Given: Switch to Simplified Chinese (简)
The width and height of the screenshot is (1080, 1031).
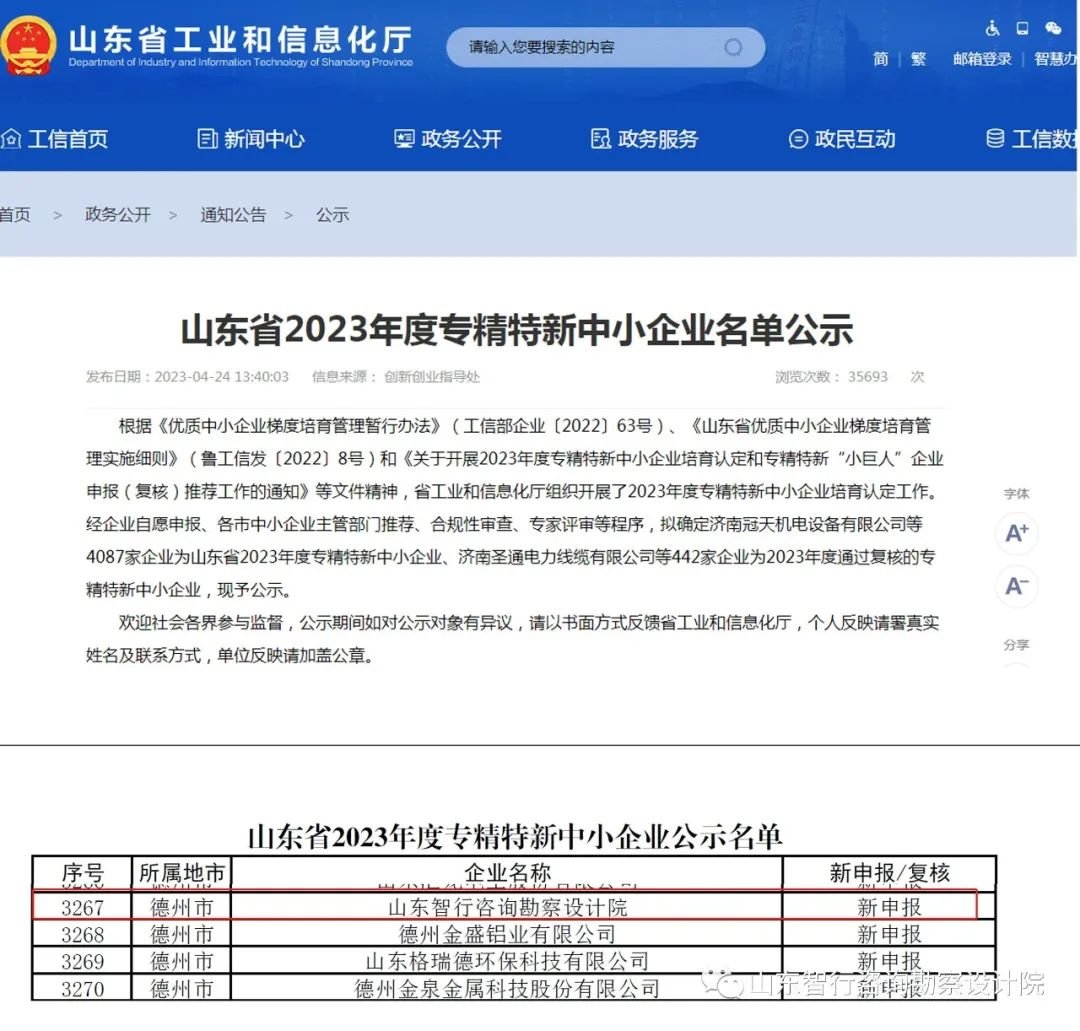Looking at the screenshot, I should tap(880, 59).
